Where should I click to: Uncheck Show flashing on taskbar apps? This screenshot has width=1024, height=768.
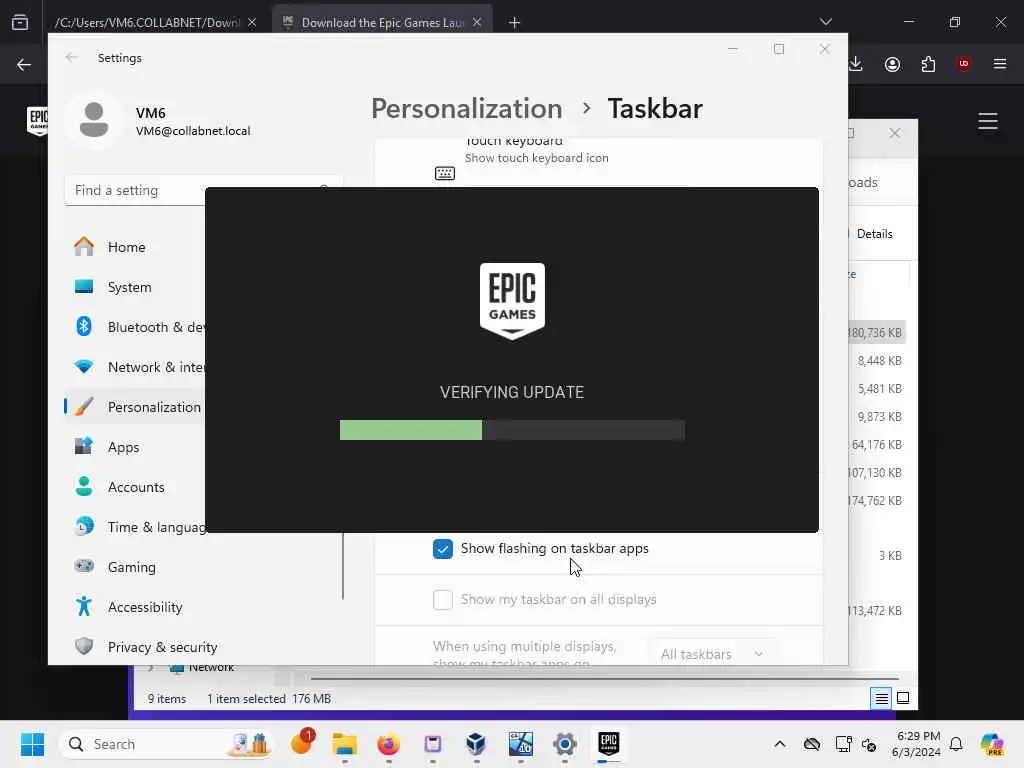pyautogui.click(x=443, y=549)
